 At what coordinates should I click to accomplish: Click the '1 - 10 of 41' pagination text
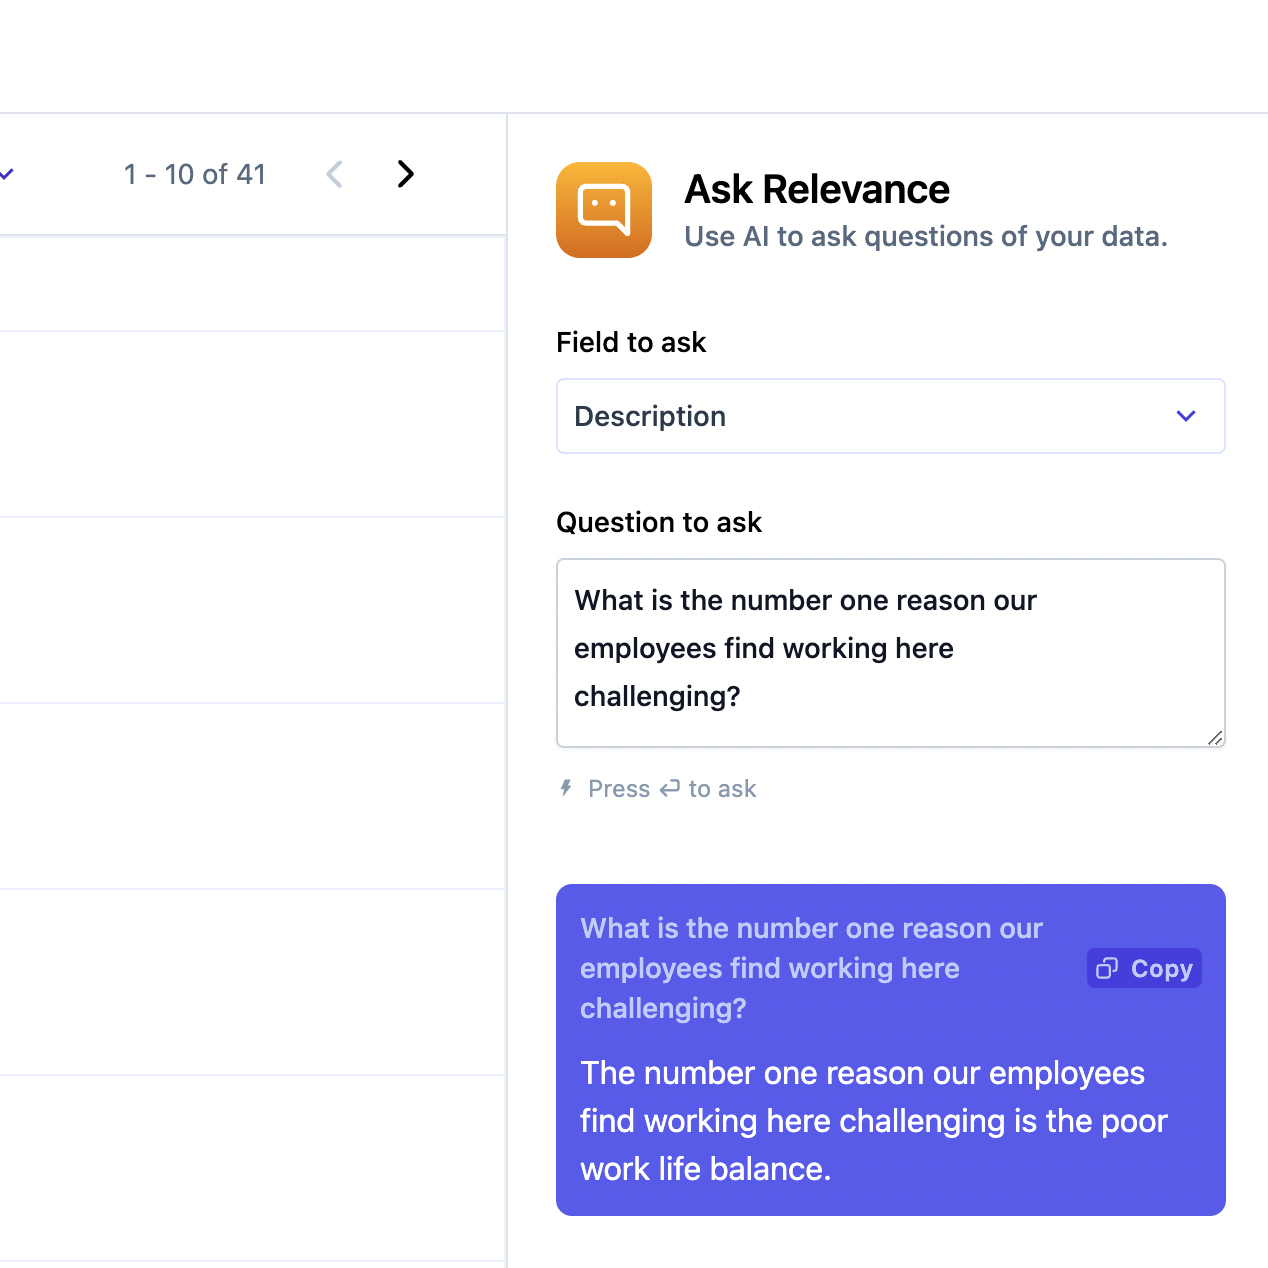tap(195, 174)
